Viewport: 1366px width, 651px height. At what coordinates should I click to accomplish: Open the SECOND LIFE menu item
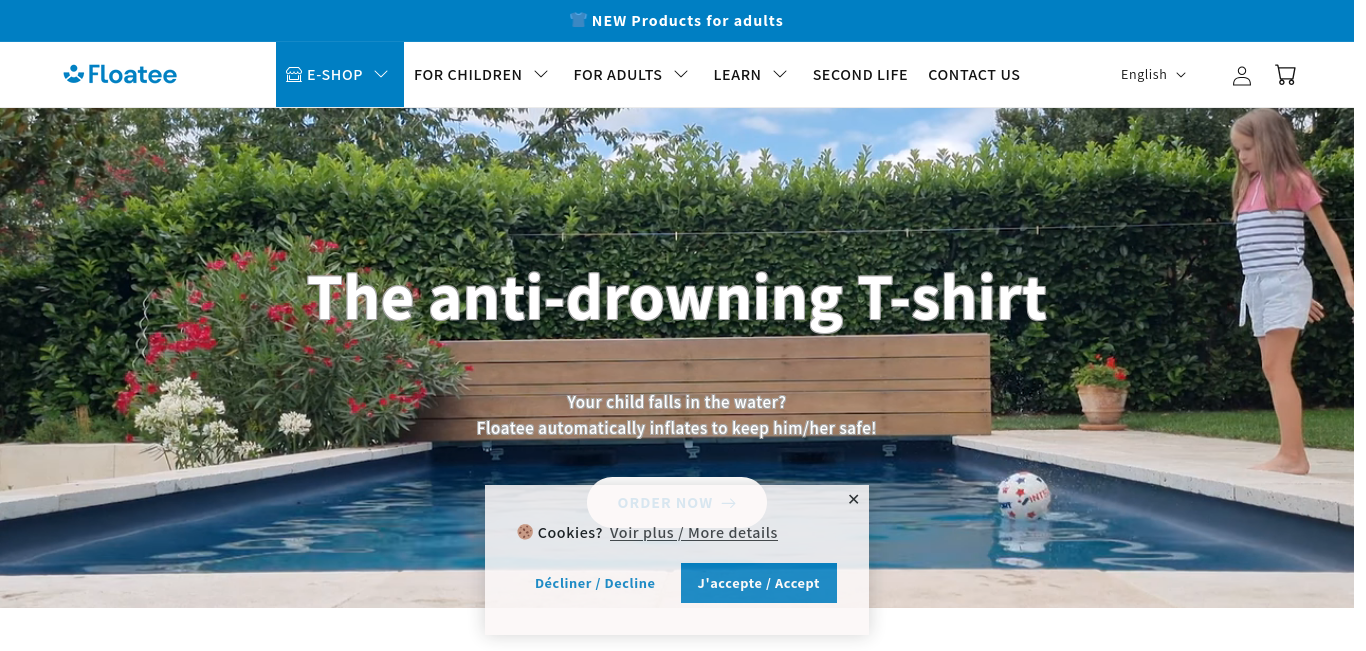860,75
